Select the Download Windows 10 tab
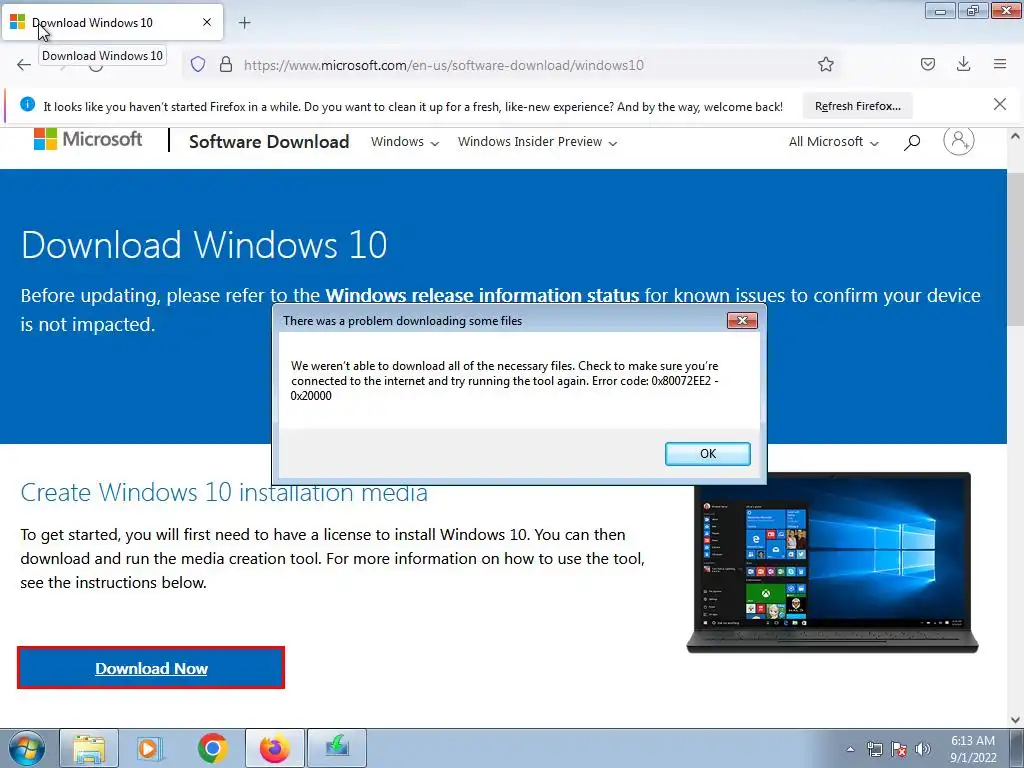 click(112, 23)
